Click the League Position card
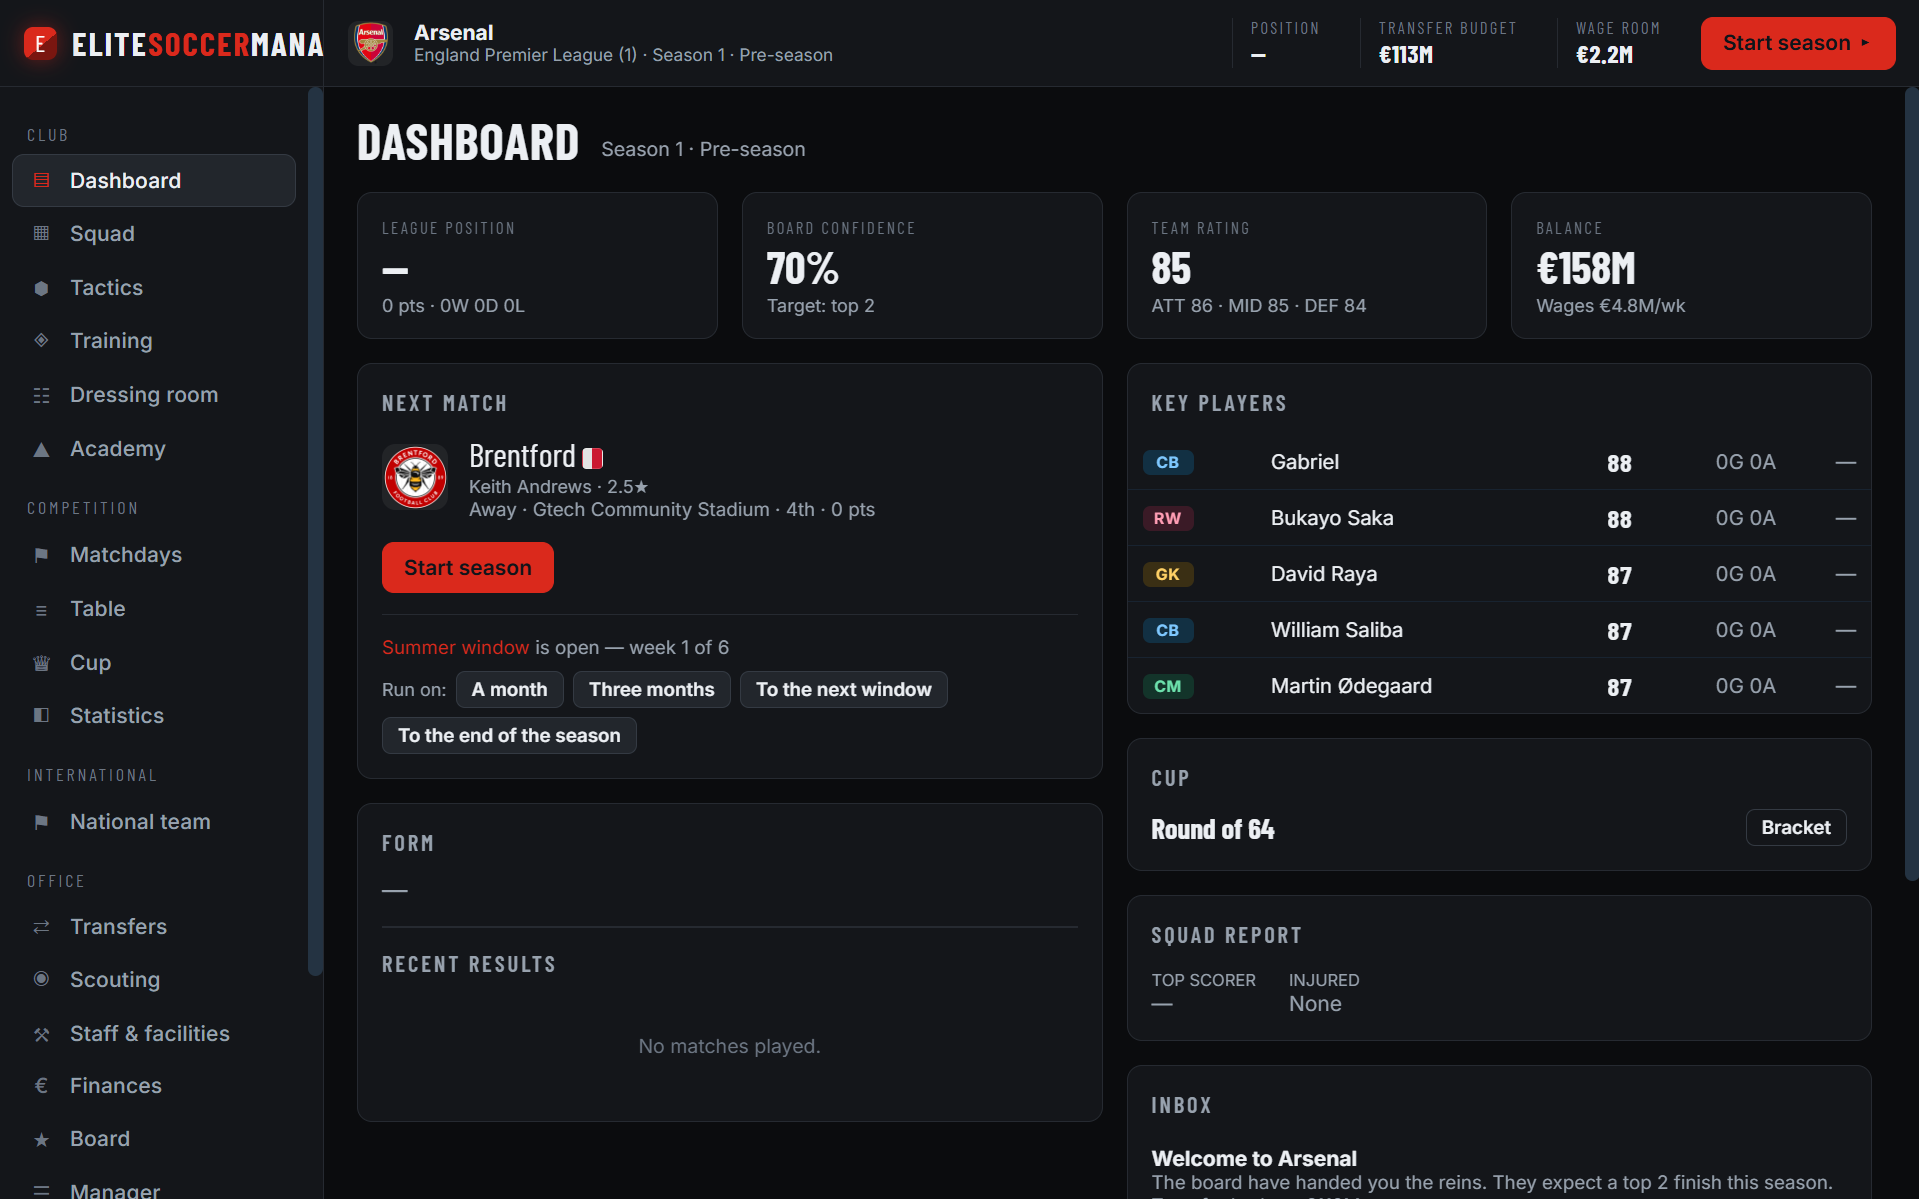The height and width of the screenshot is (1199, 1919). (537, 266)
